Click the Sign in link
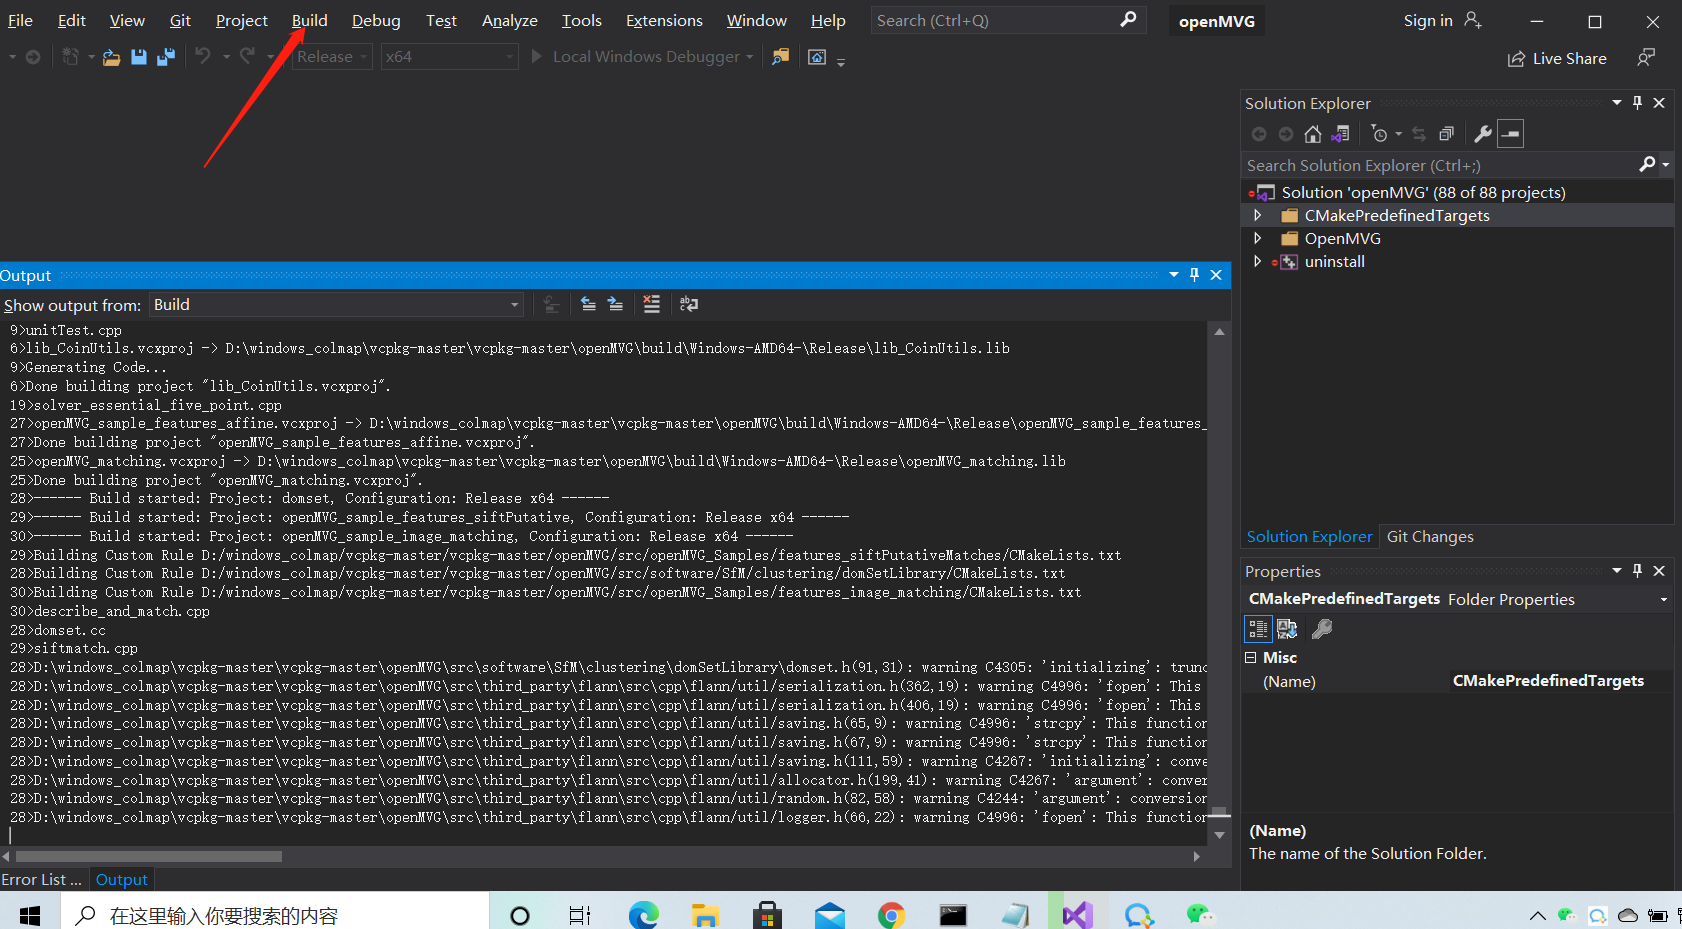 click(x=1429, y=20)
